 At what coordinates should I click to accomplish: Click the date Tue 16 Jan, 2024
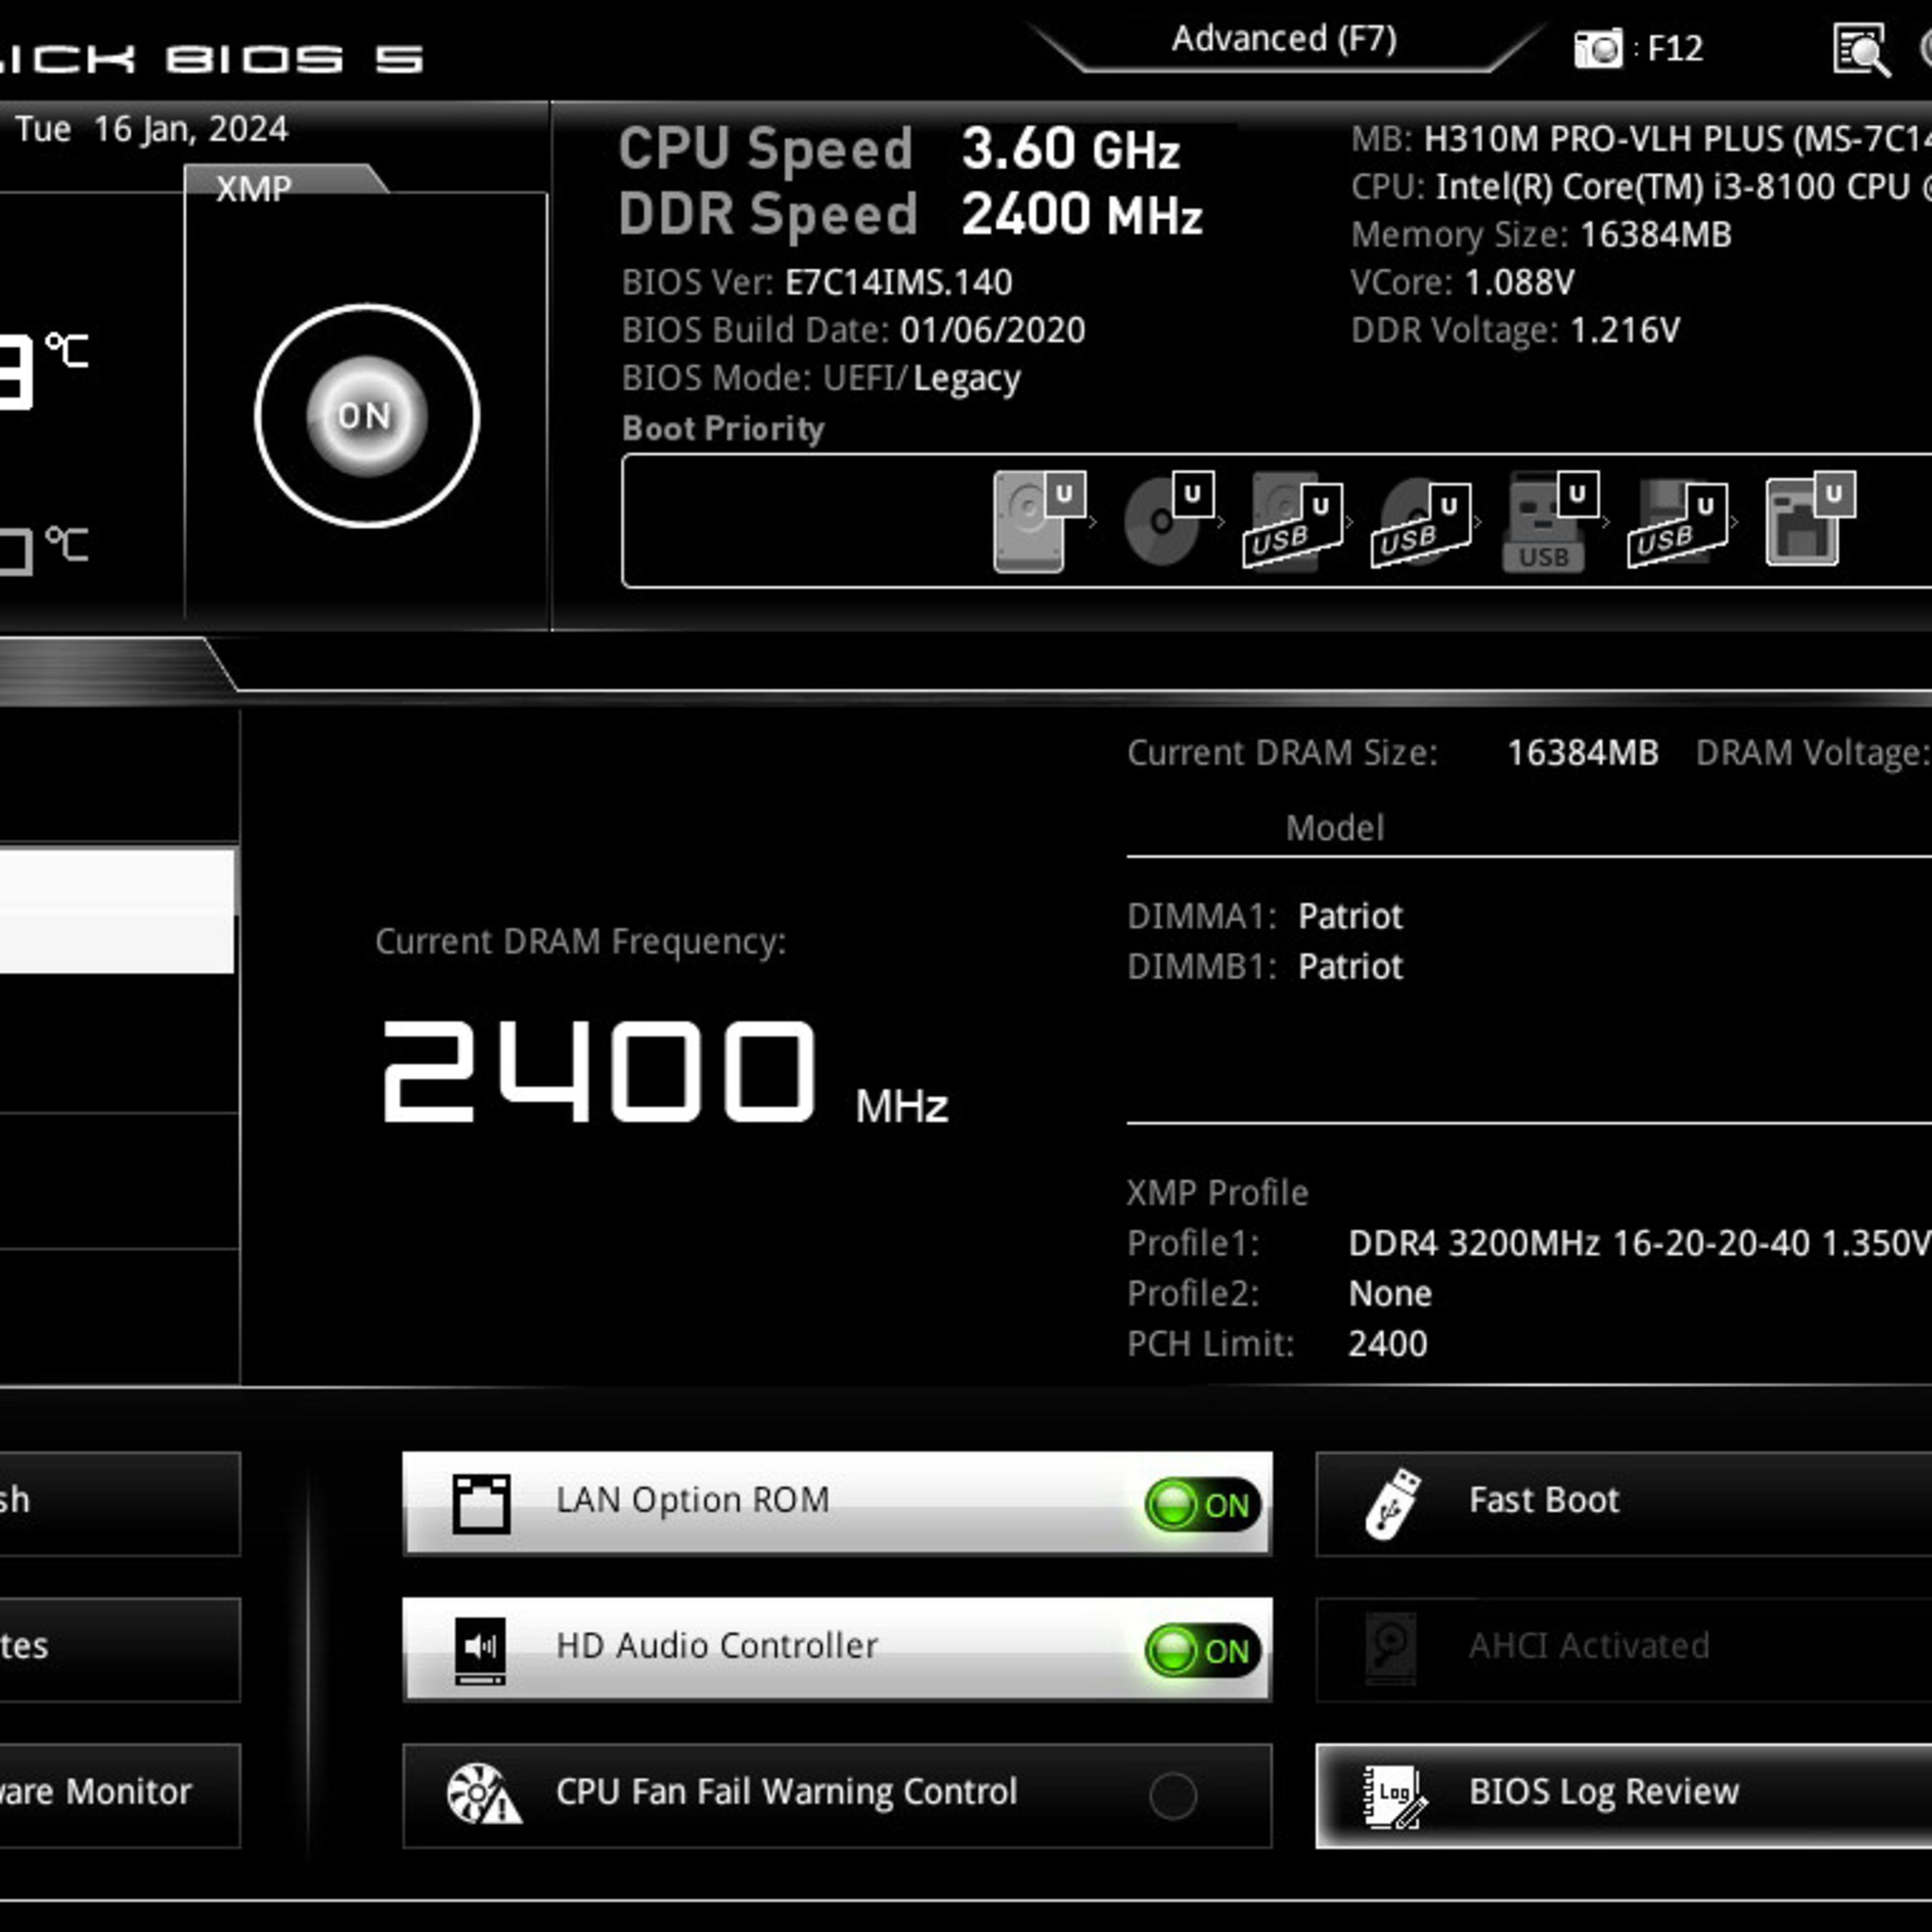tap(152, 129)
